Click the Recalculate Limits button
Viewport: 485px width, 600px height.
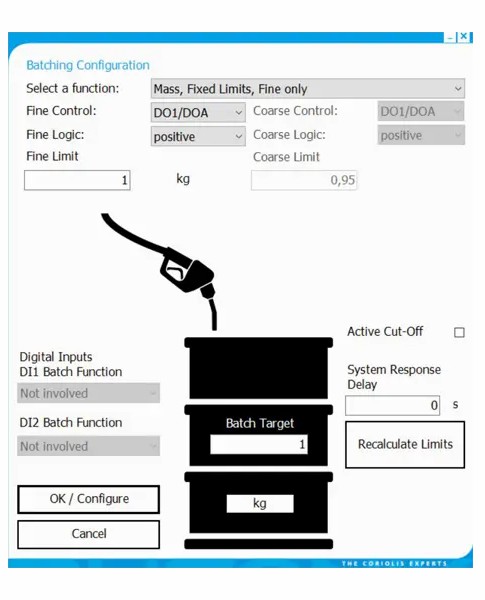click(x=405, y=445)
